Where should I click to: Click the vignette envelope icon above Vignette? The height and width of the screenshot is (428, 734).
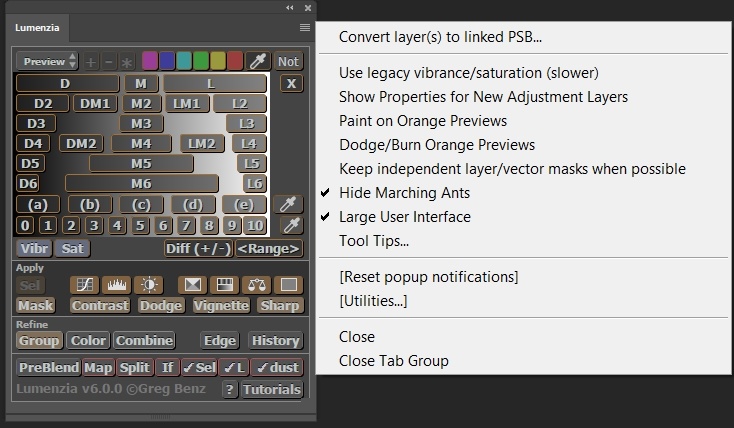point(192,285)
